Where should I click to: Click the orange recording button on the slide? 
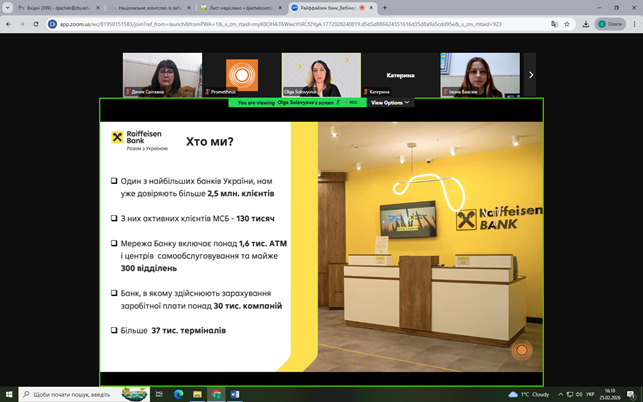point(520,350)
